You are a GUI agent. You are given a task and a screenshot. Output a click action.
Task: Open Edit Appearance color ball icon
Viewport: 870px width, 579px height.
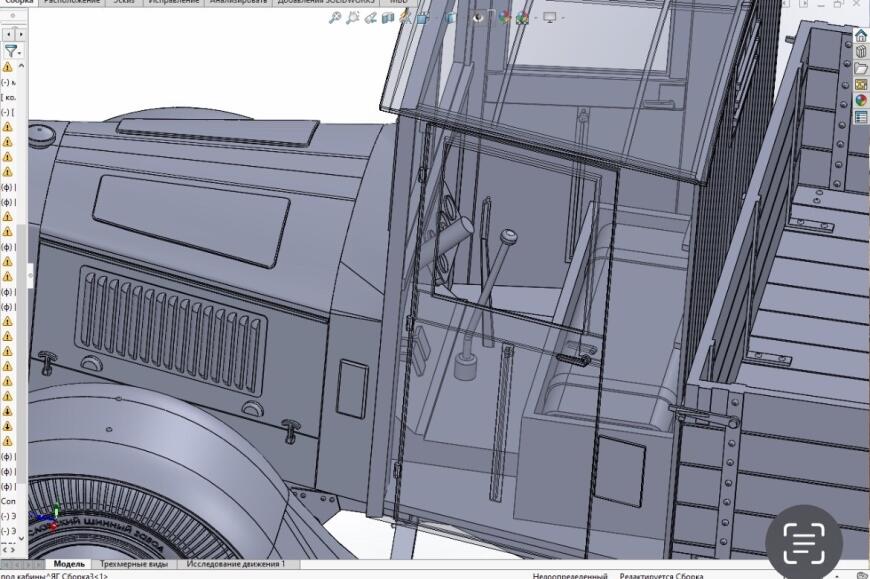tap(504, 18)
